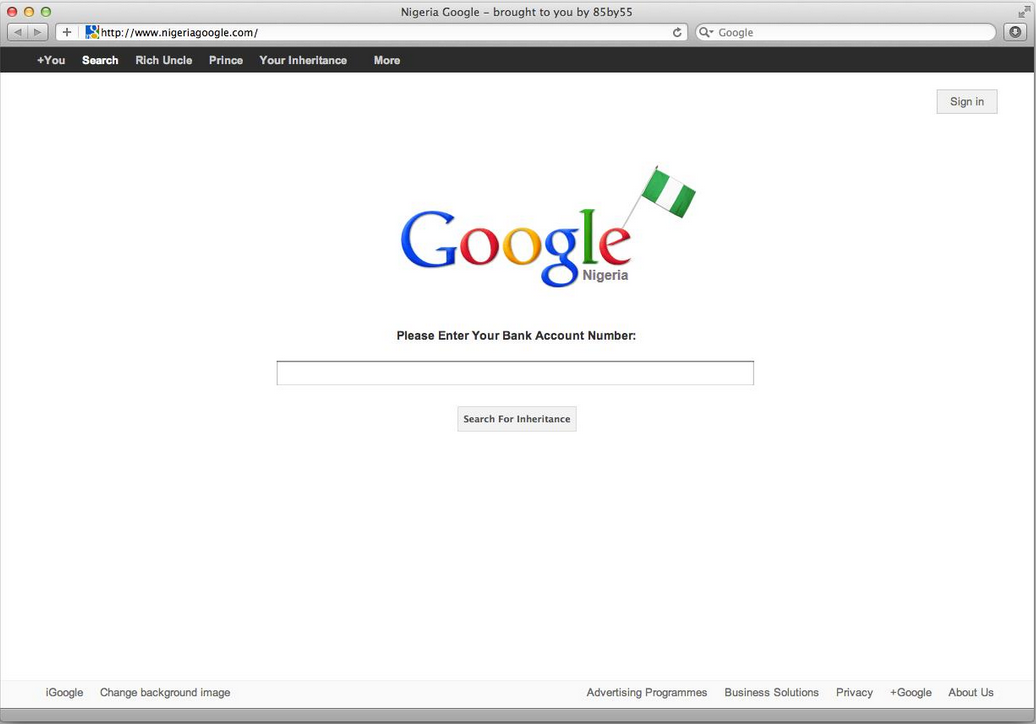This screenshot has width=1036, height=724.
Task: Focus the bank account number input field
Action: tap(515, 373)
